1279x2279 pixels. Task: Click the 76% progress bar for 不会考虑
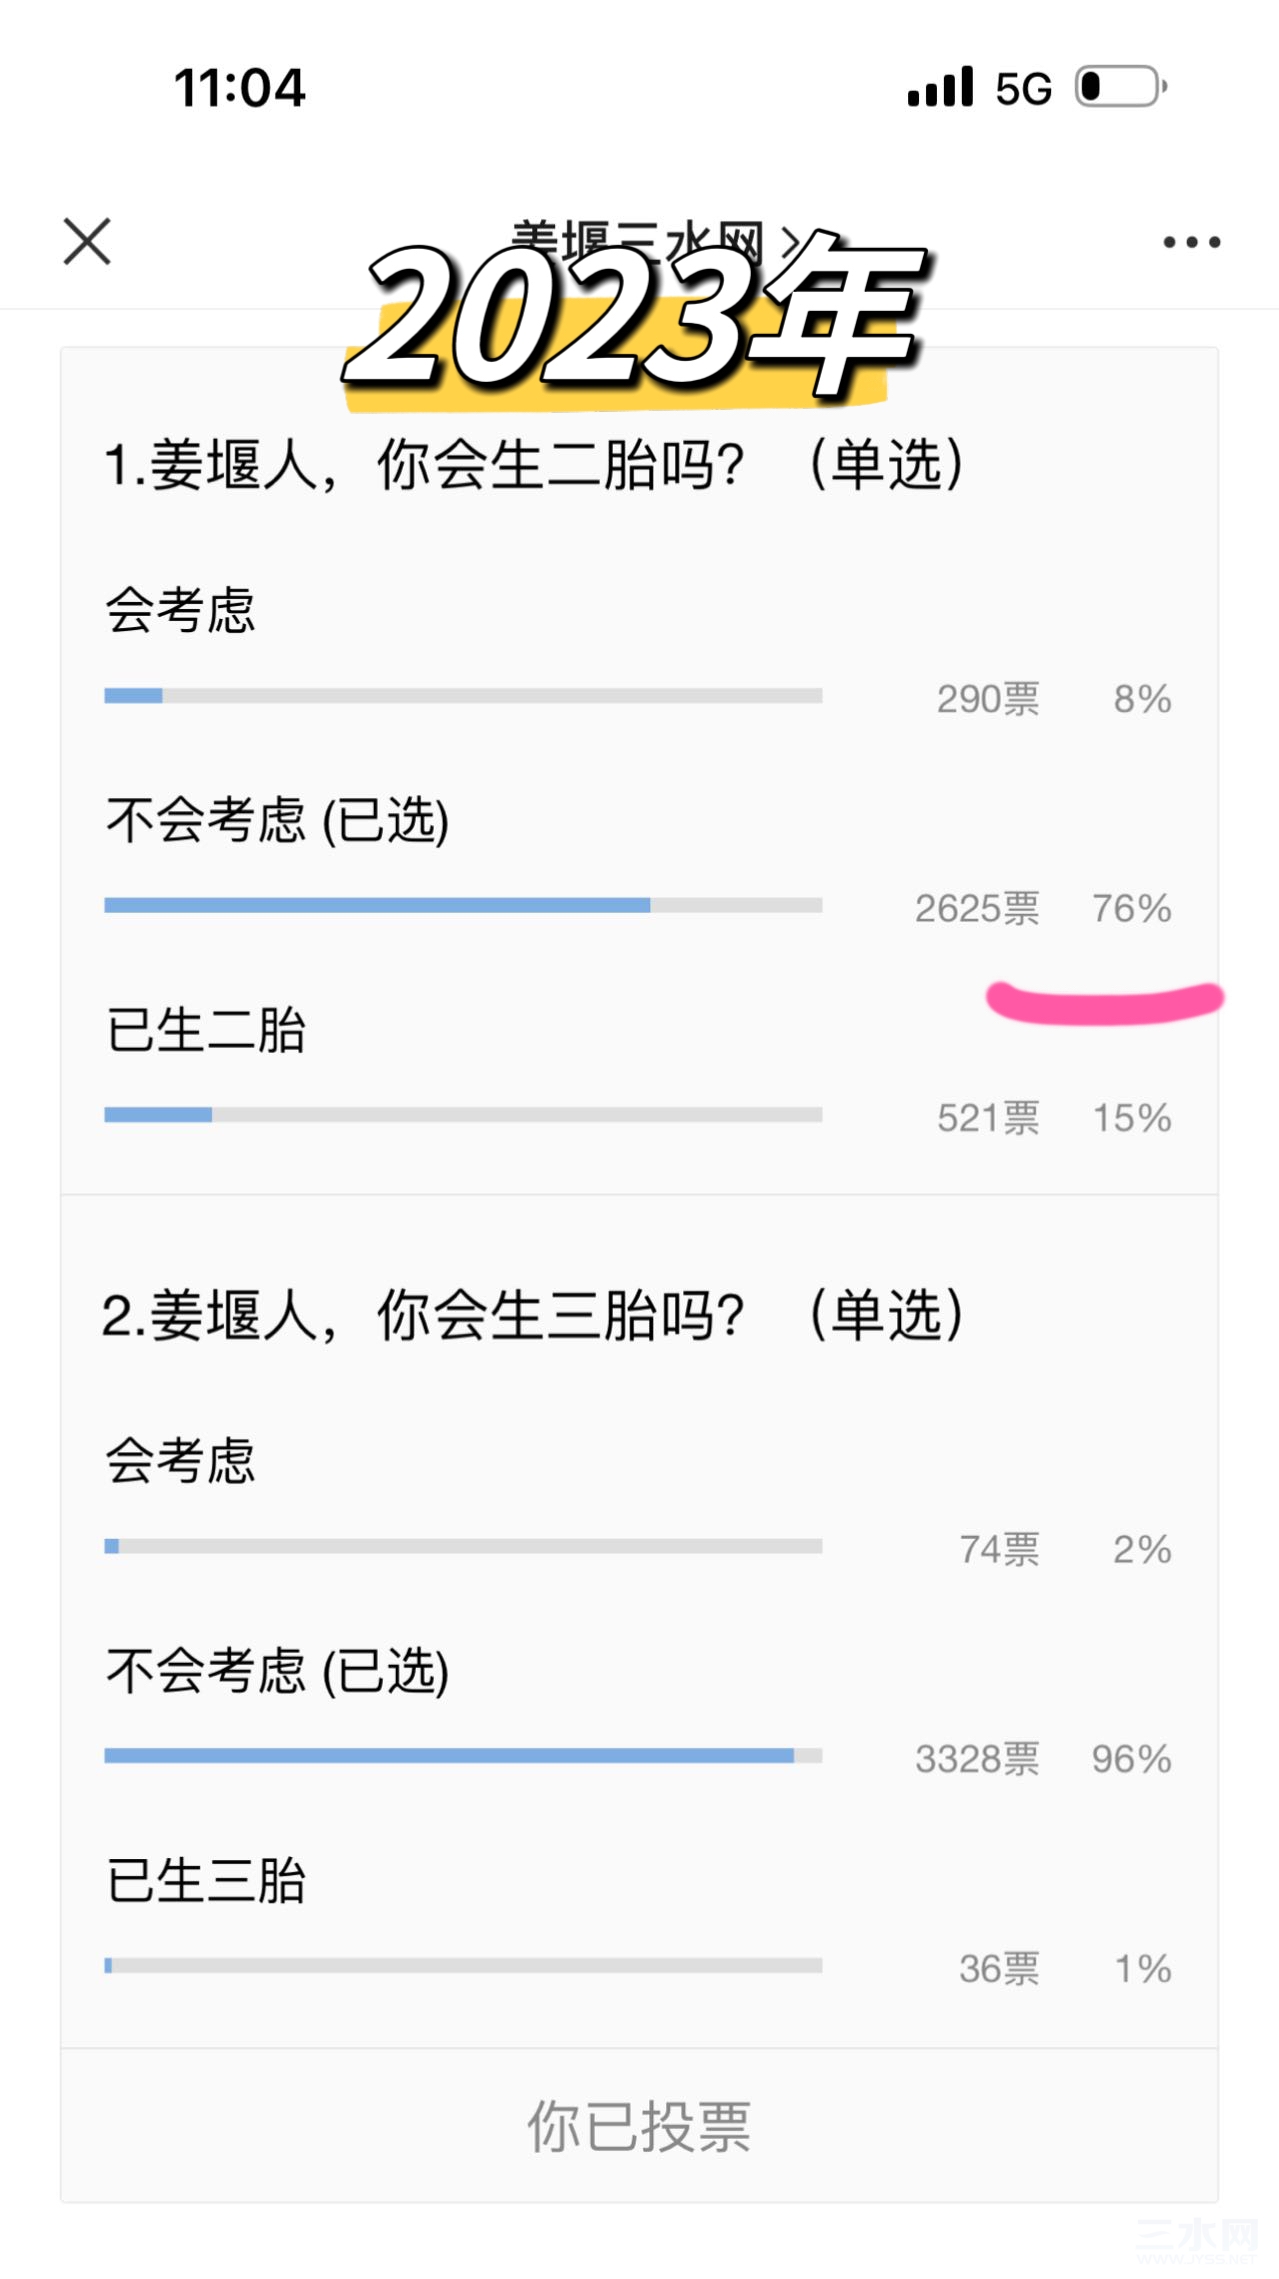pos(463,905)
